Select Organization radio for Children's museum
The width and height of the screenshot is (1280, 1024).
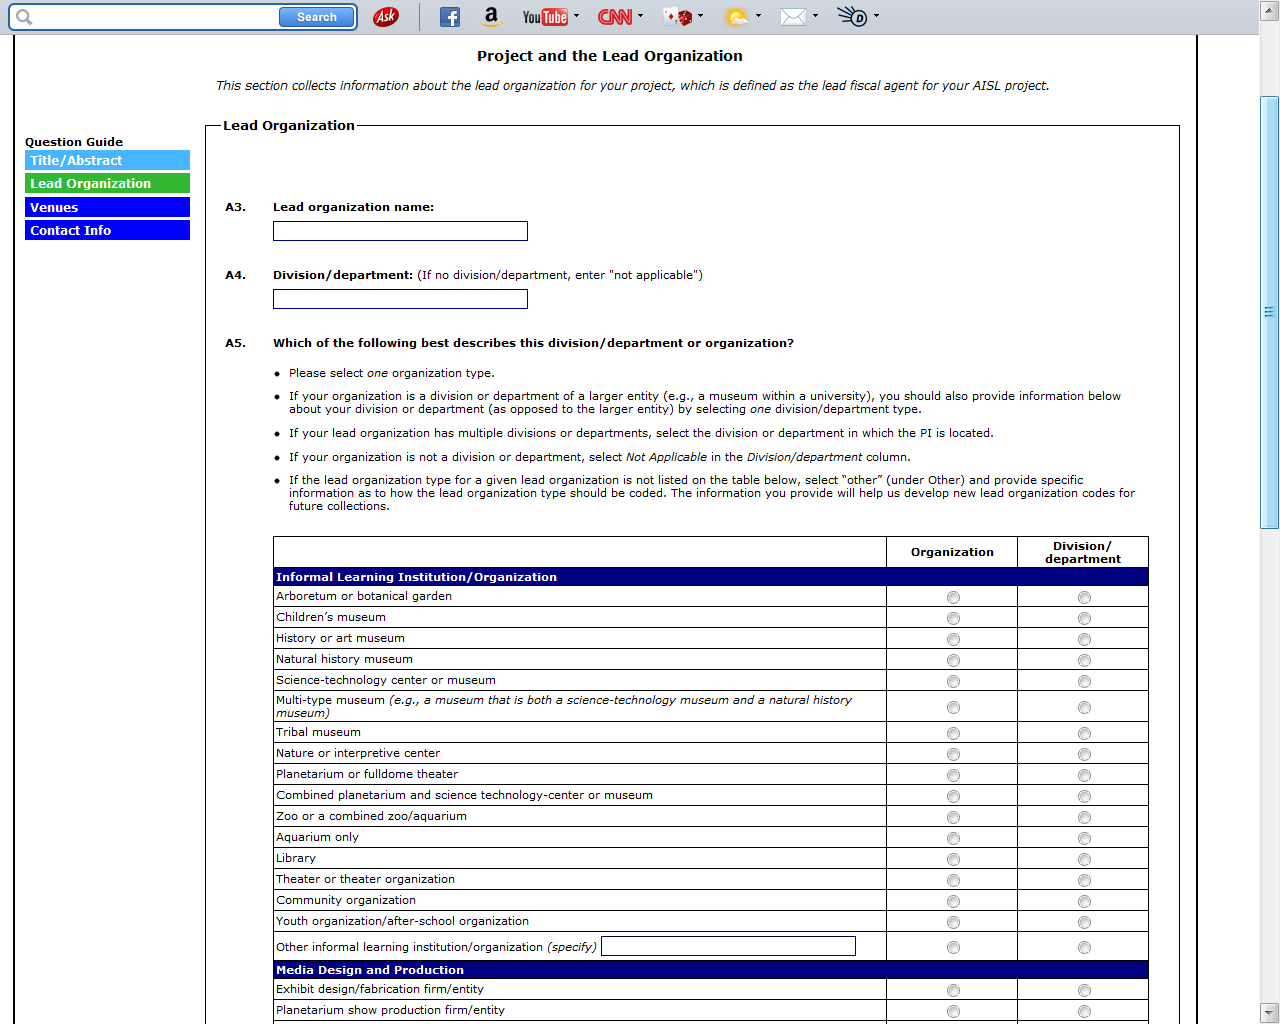(x=953, y=619)
